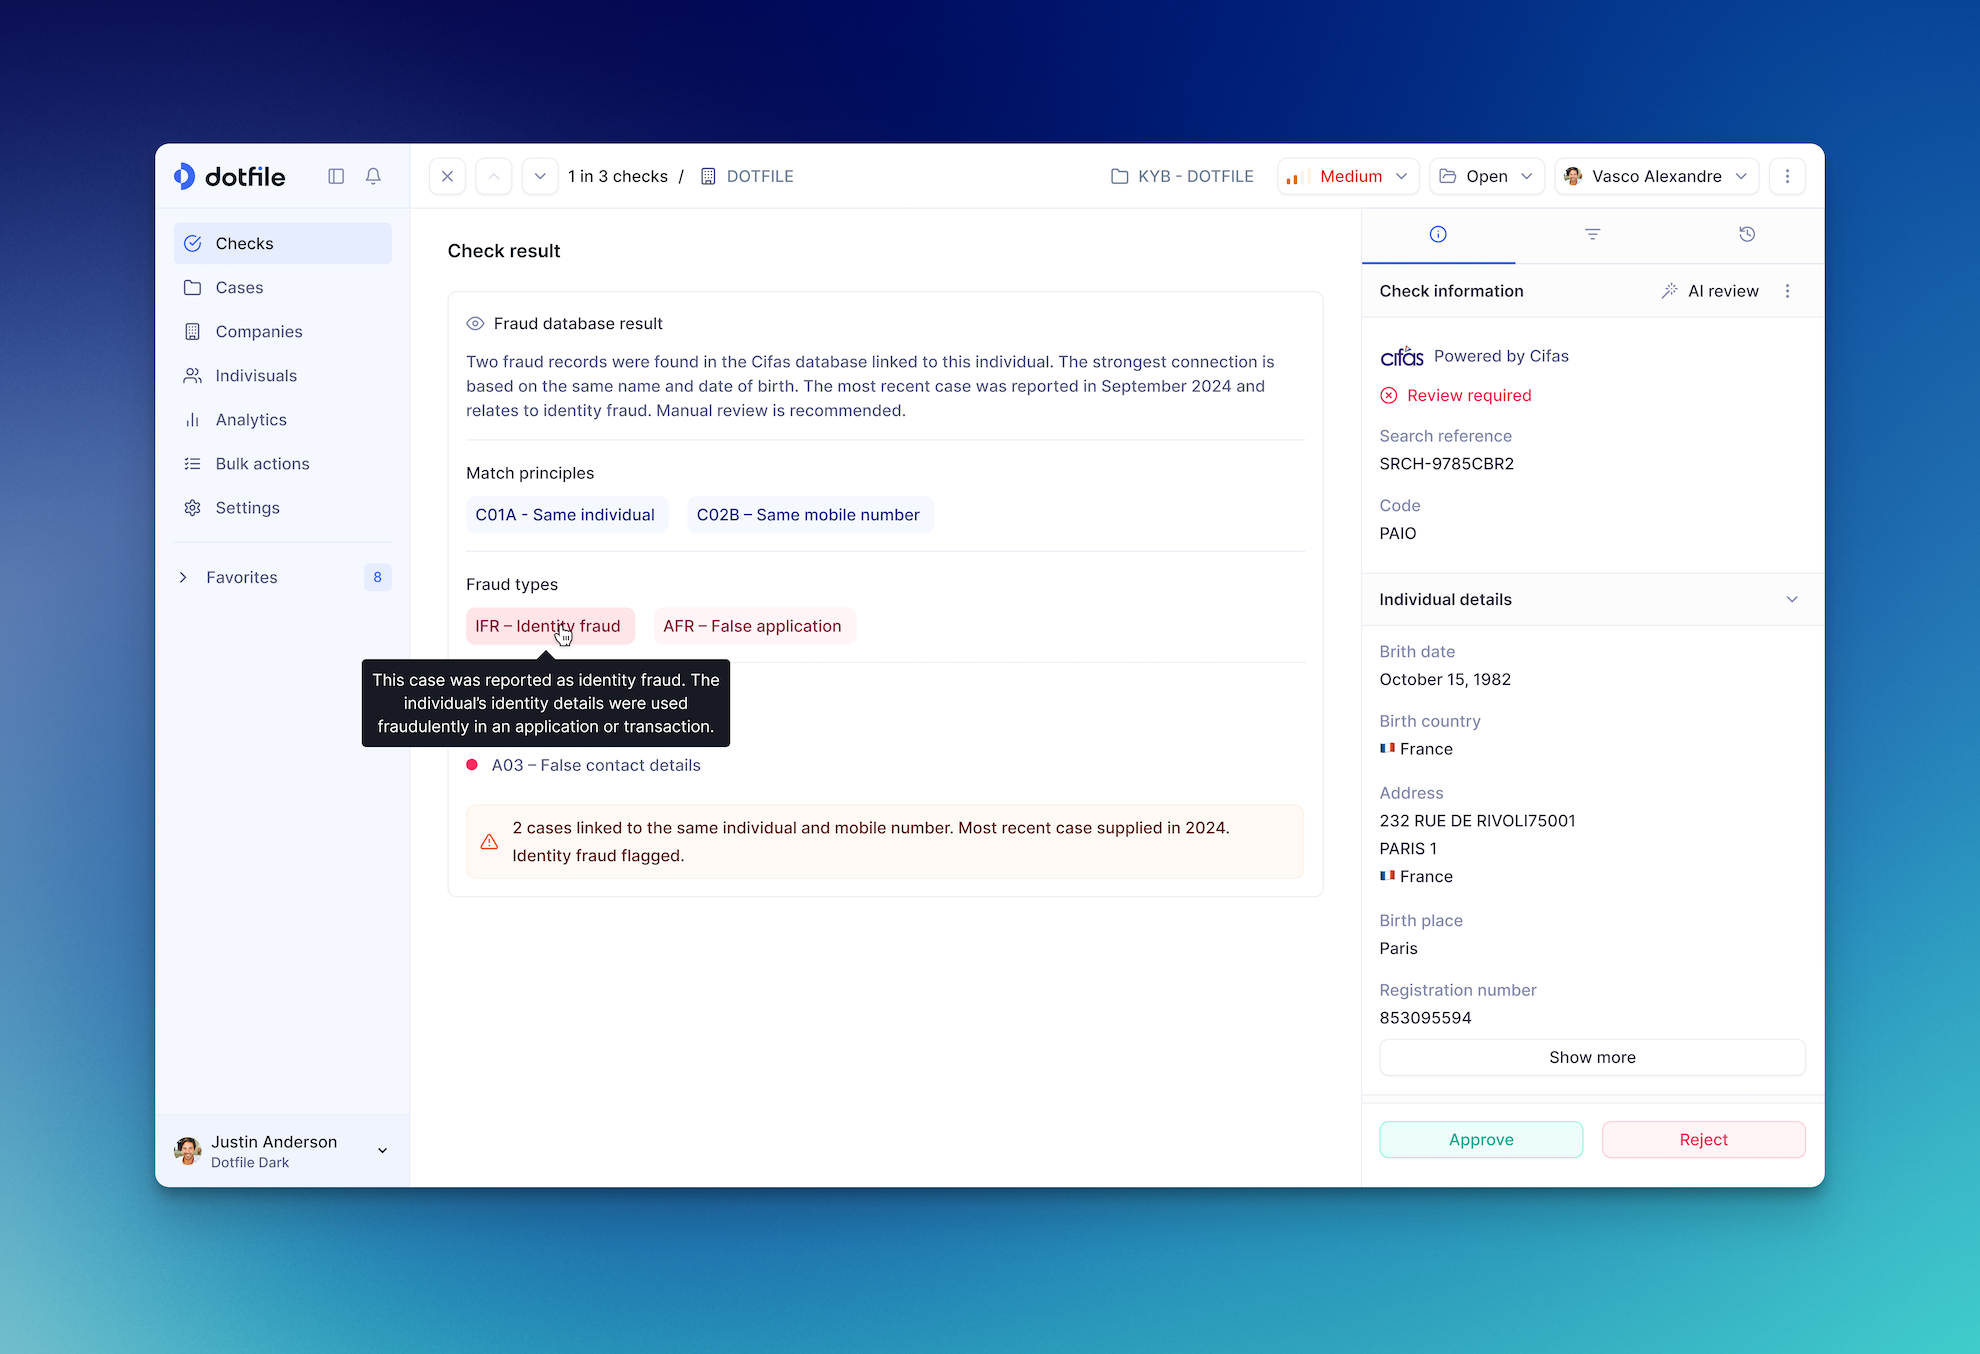Open the Open status dropdown

1486,176
